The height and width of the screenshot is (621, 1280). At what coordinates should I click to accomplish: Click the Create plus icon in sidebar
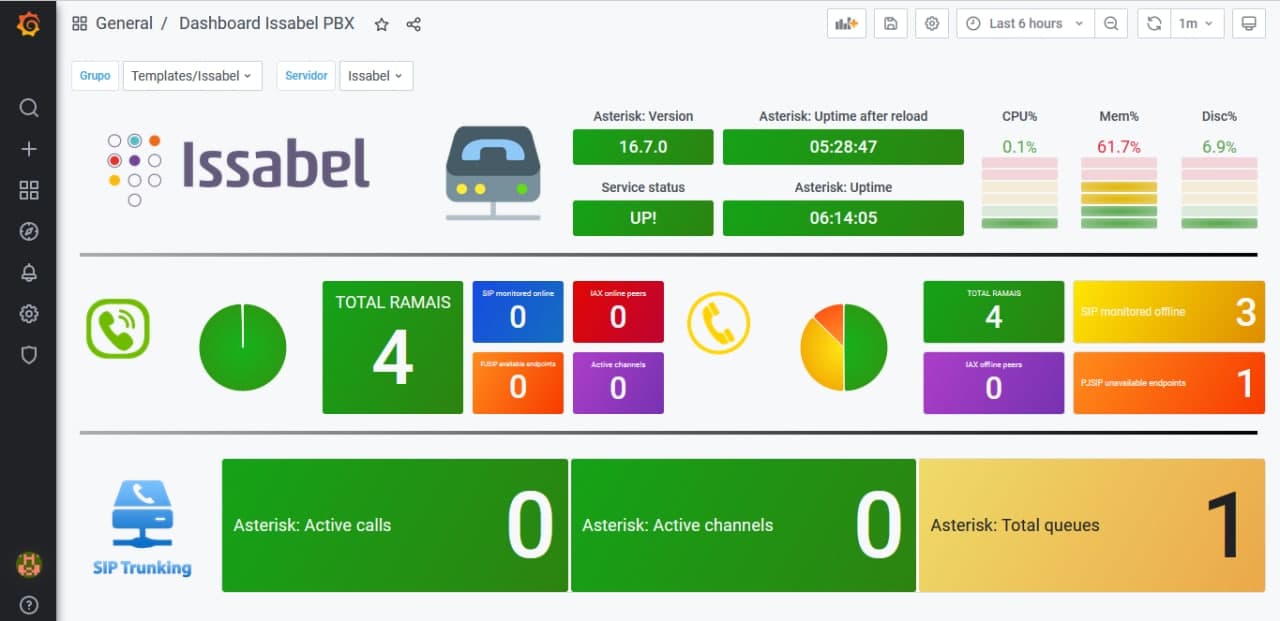point(29,149)
